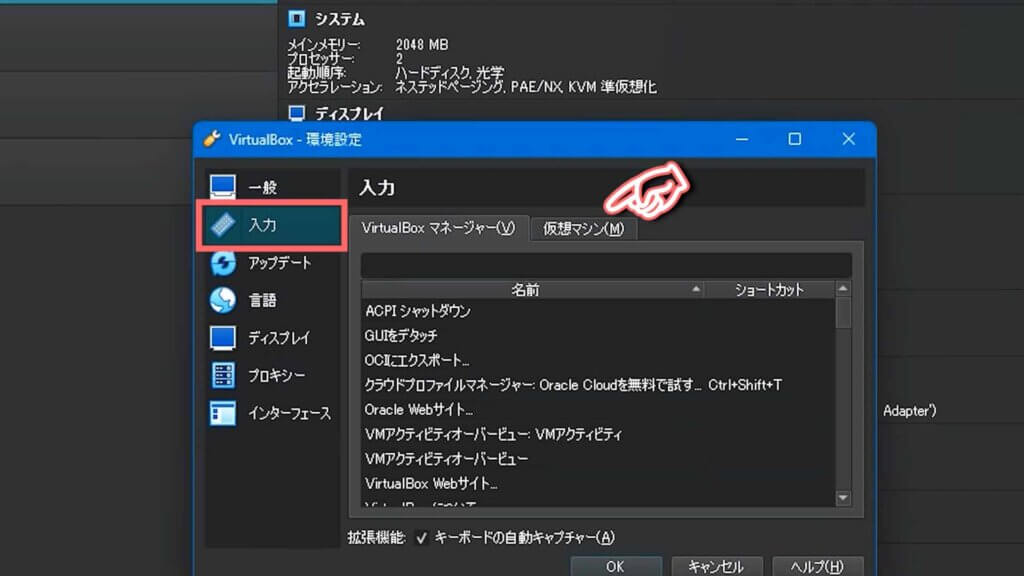Image resolution: width=1024 pixels, height=576 pixels.
Task: Click the ディスプレイ section icon behind the dialog
Action: [296, 114]
